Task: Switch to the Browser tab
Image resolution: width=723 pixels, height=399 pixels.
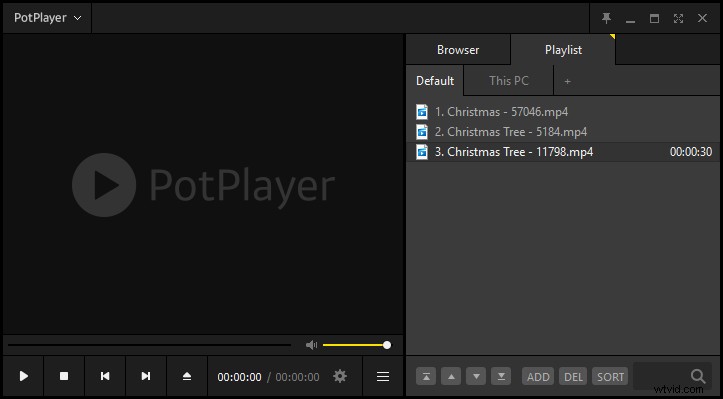Action: [458, 50]
